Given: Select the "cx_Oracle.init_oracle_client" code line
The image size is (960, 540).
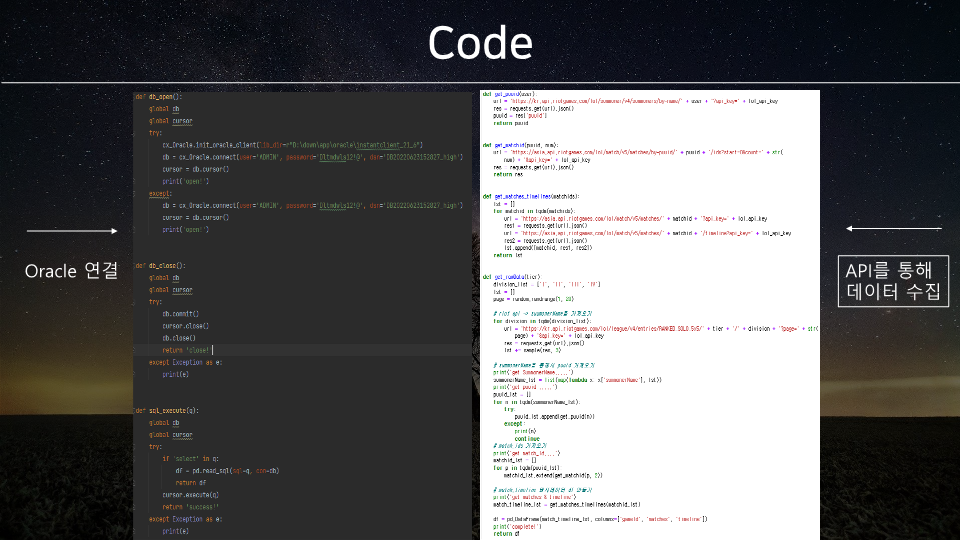Looking at the screenshot, I should click(x=293, y=145).
